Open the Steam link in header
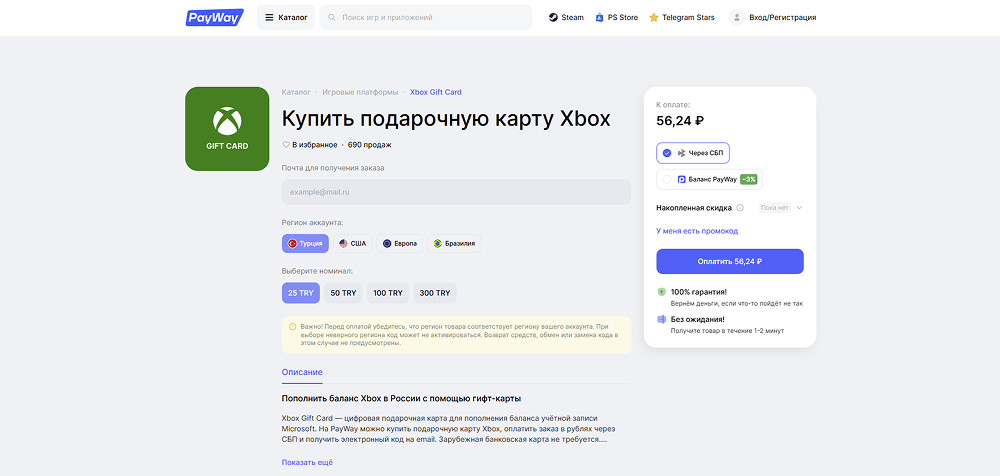Viewport: 1000px width, 476px height. pyautogui.click(x=566, y=17)
